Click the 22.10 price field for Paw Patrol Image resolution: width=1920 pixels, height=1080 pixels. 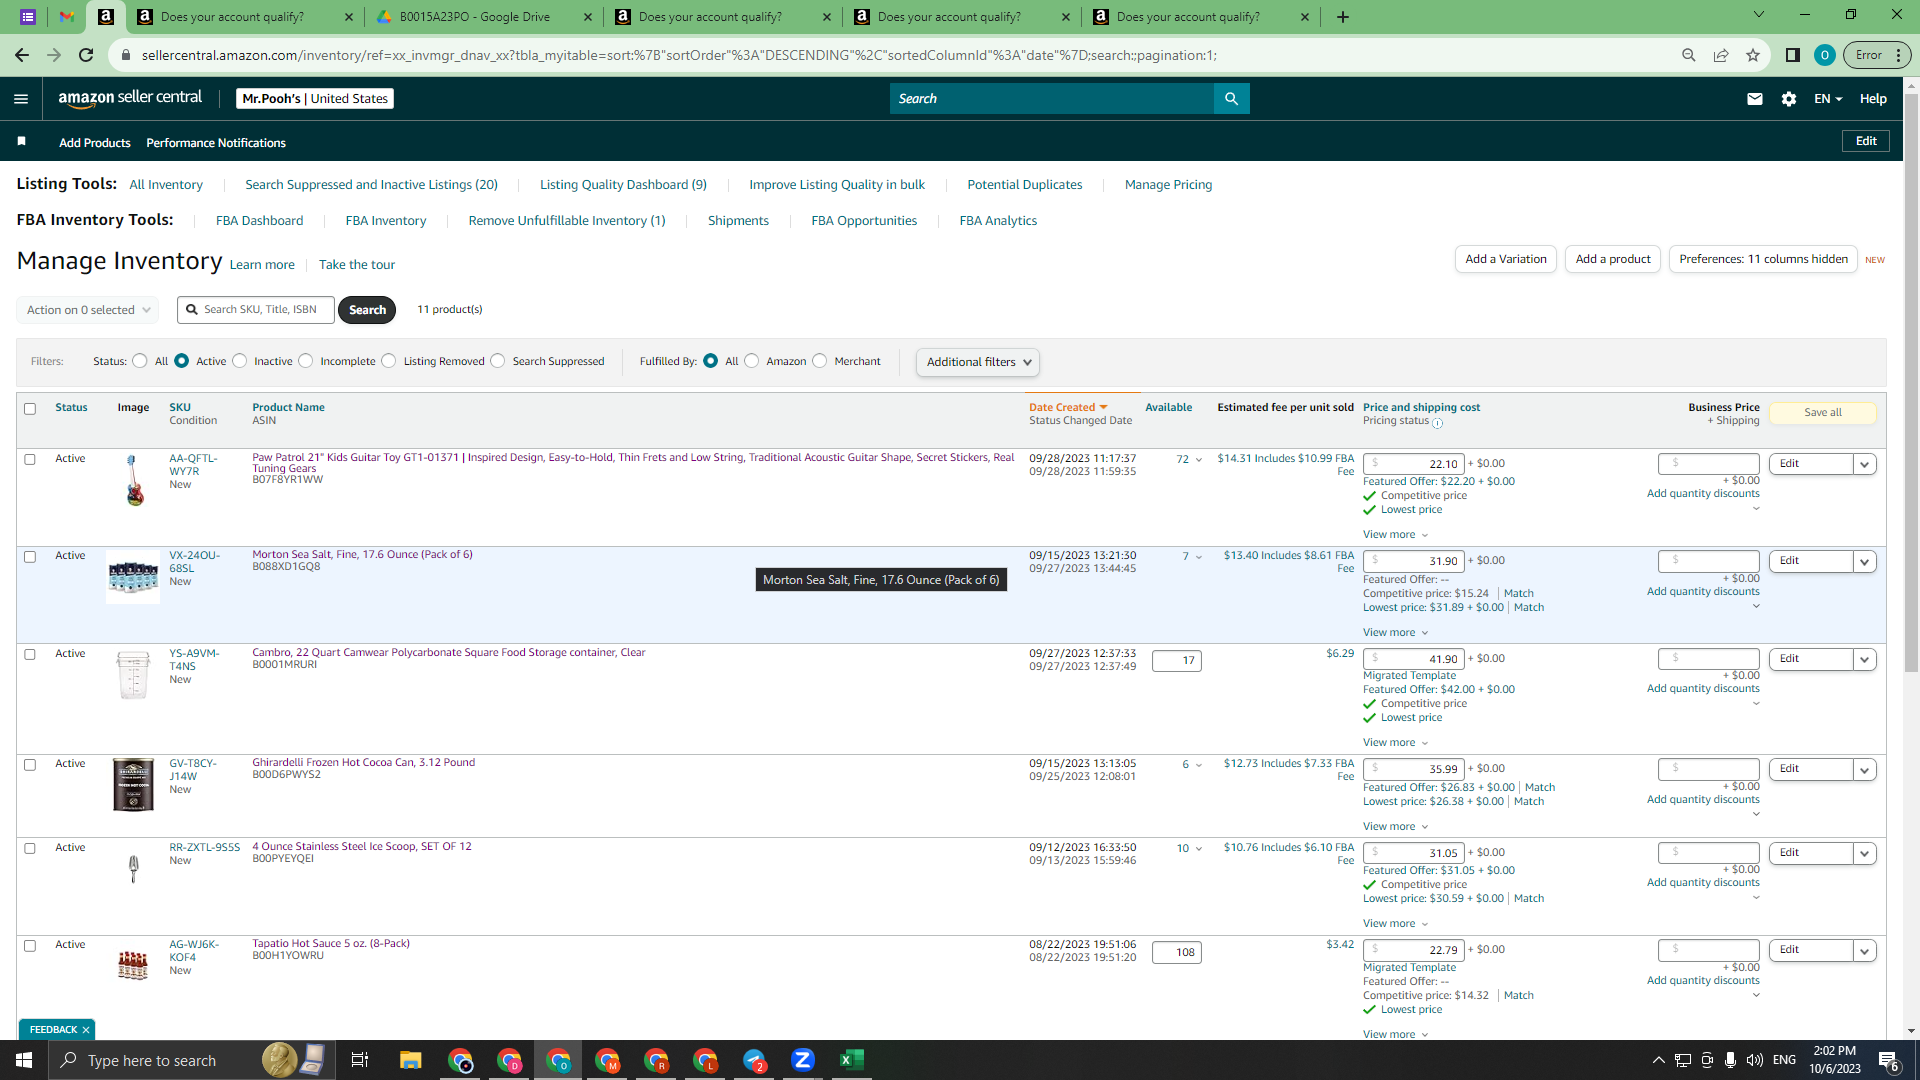pos(1413,464)
